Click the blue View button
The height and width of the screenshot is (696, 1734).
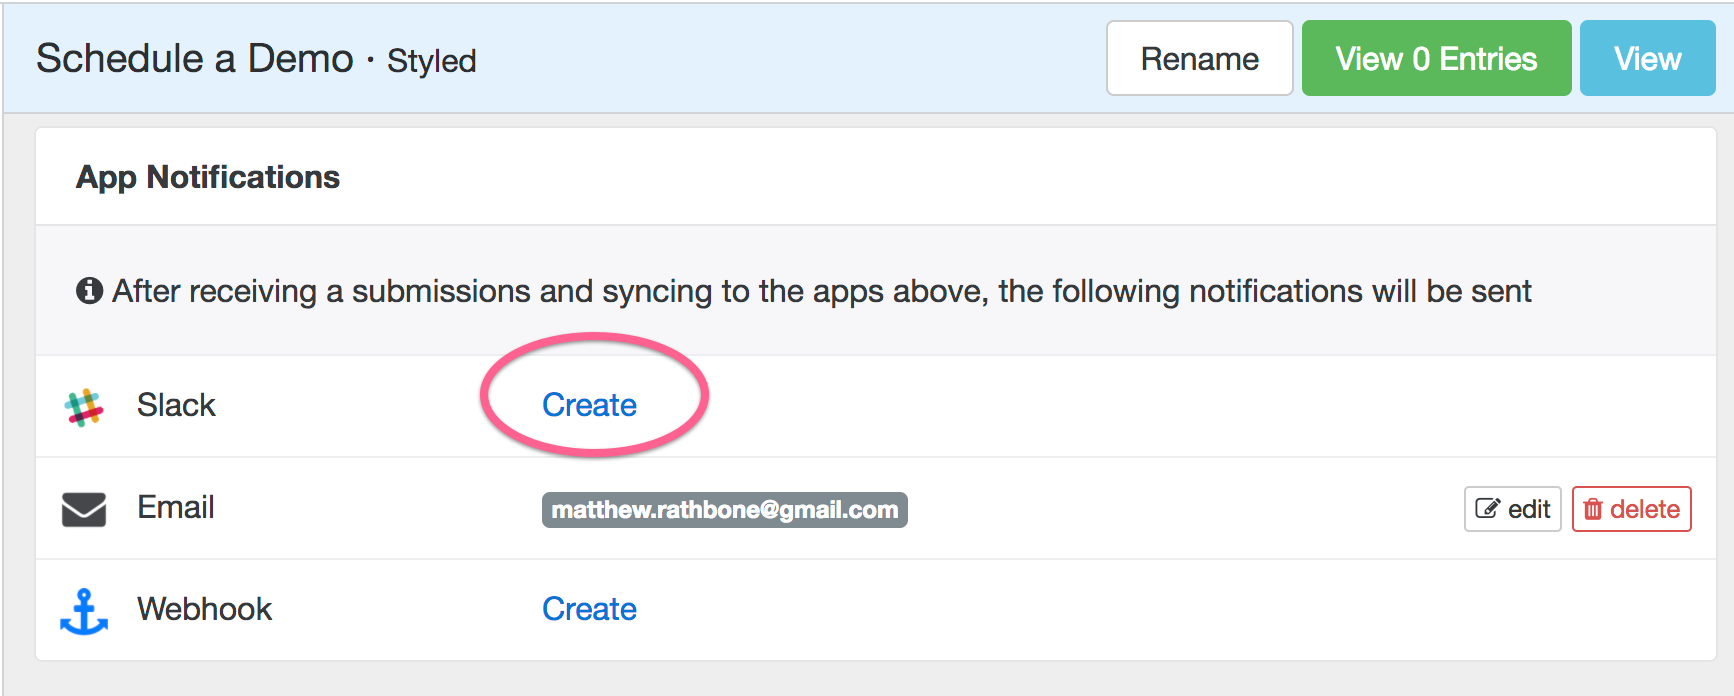click(1647, 59)
